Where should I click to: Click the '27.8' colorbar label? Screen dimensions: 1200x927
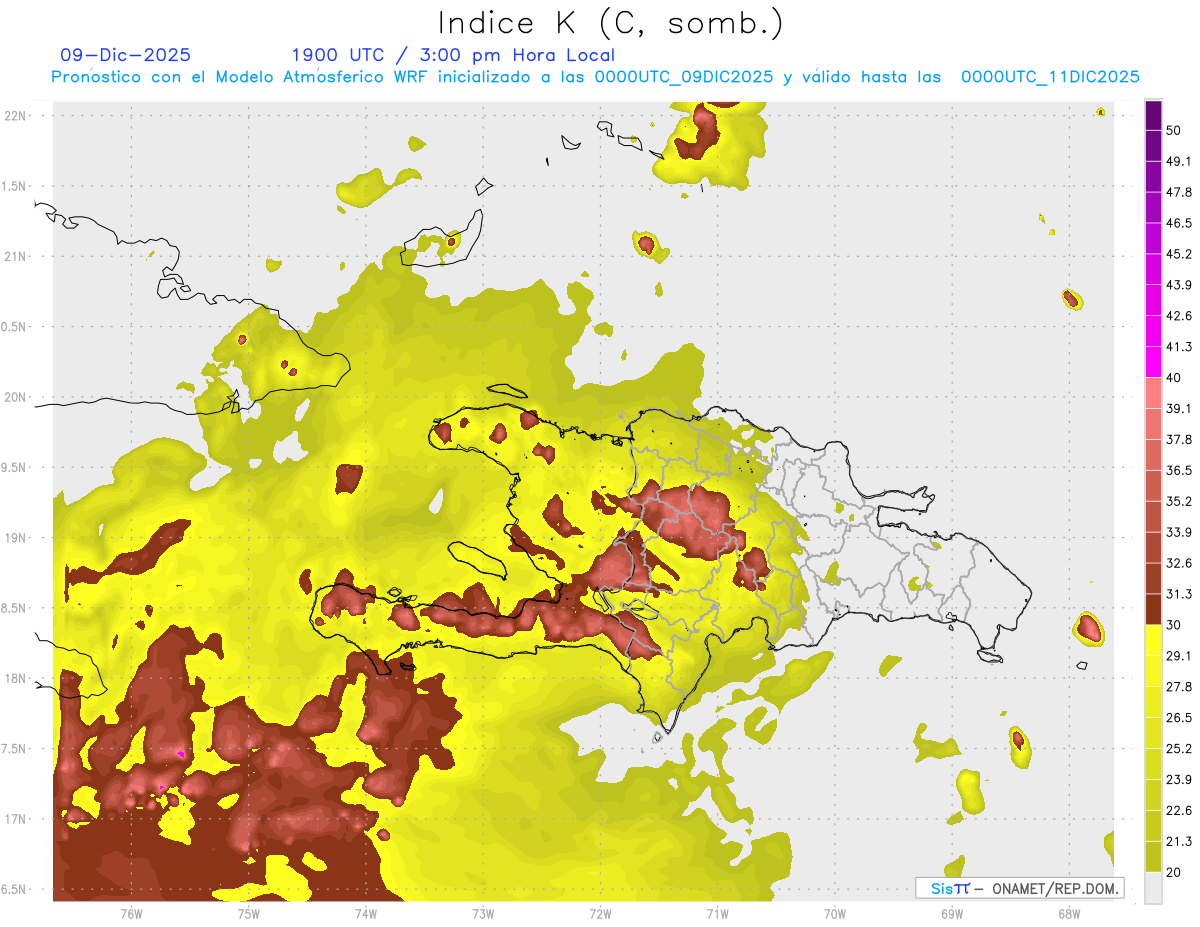(1179, 687)
